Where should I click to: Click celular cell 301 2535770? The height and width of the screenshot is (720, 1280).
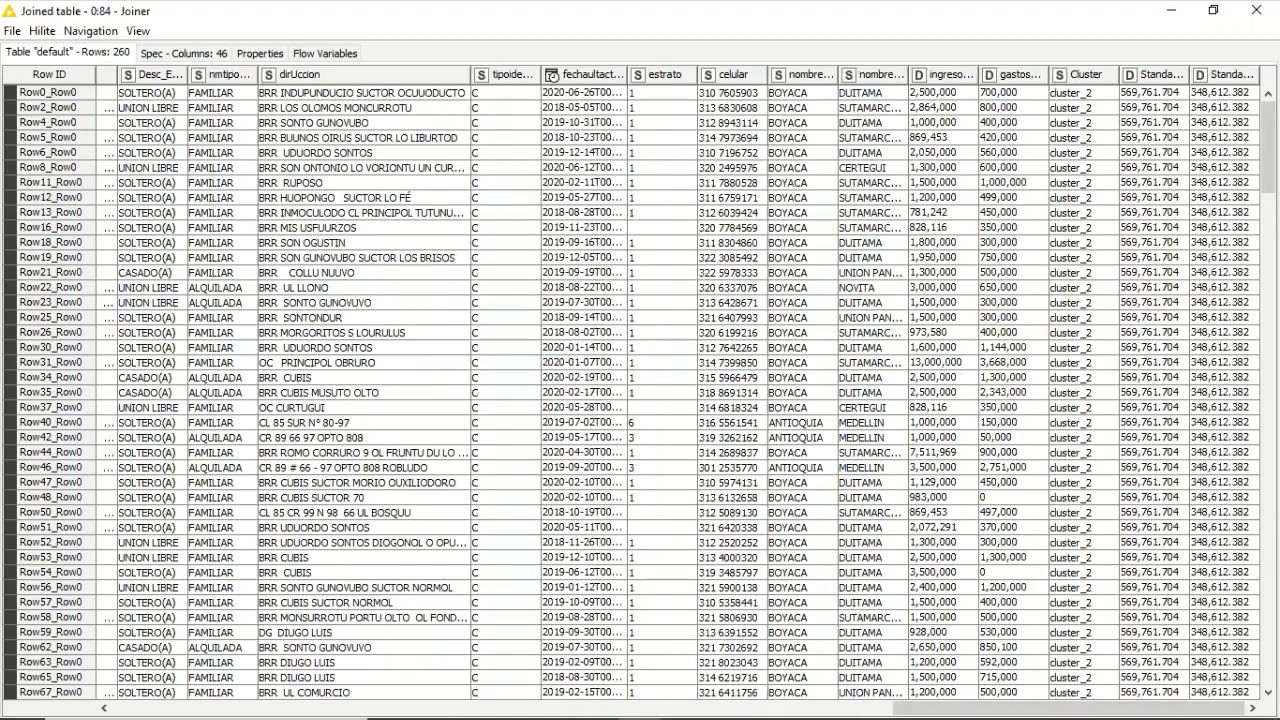pyautogui.click(x=731, y=468)
